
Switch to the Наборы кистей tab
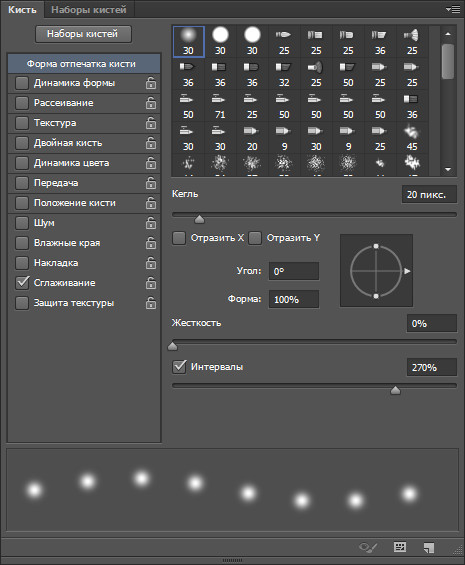tap(89, 10)
